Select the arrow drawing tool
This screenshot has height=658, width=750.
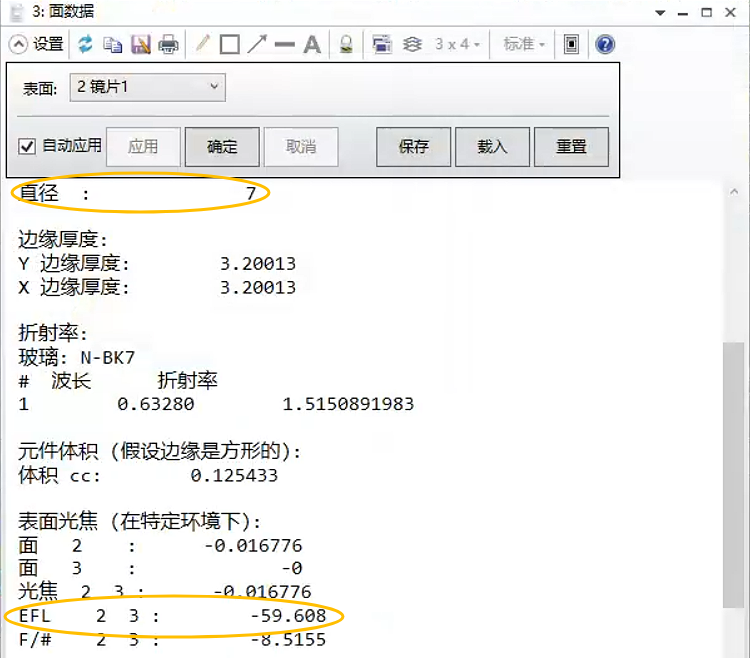click(257, 44)
